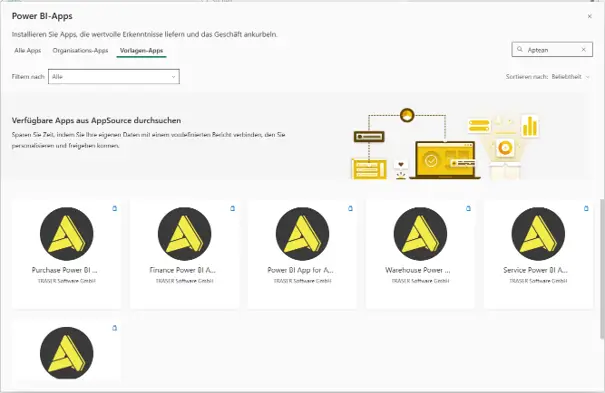The width and height of the screenshot is (605, 393).
Task: Switch to the Organisations-Apps tab
Action: coord(80,51)
